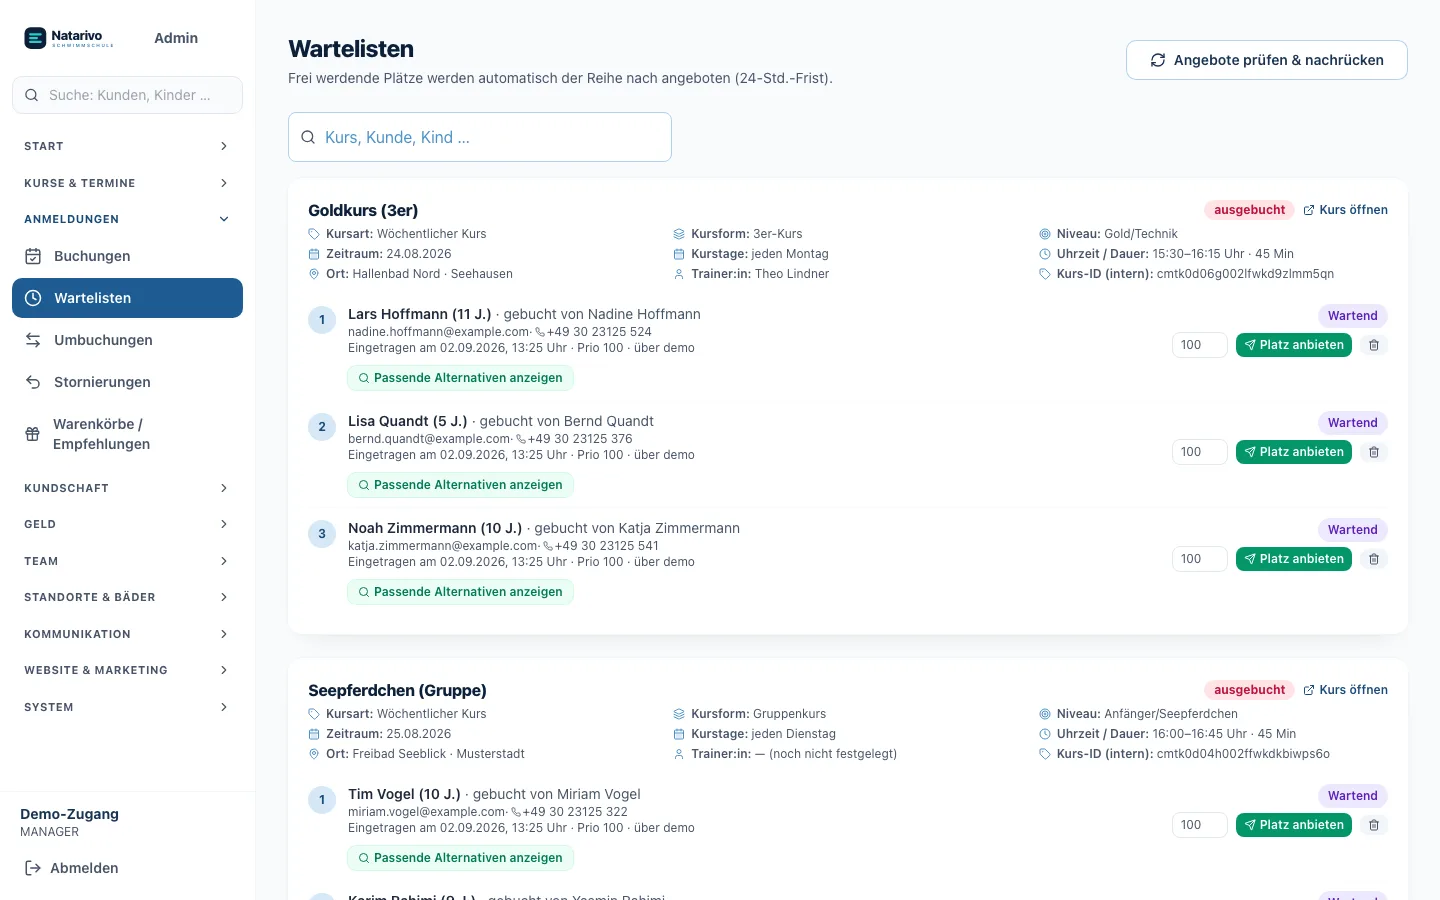Image resolution: width=1440 pixels, height=900 pixels.
Task: Click trash icon next to Tim Vogel
Action: click(1374, 825)
